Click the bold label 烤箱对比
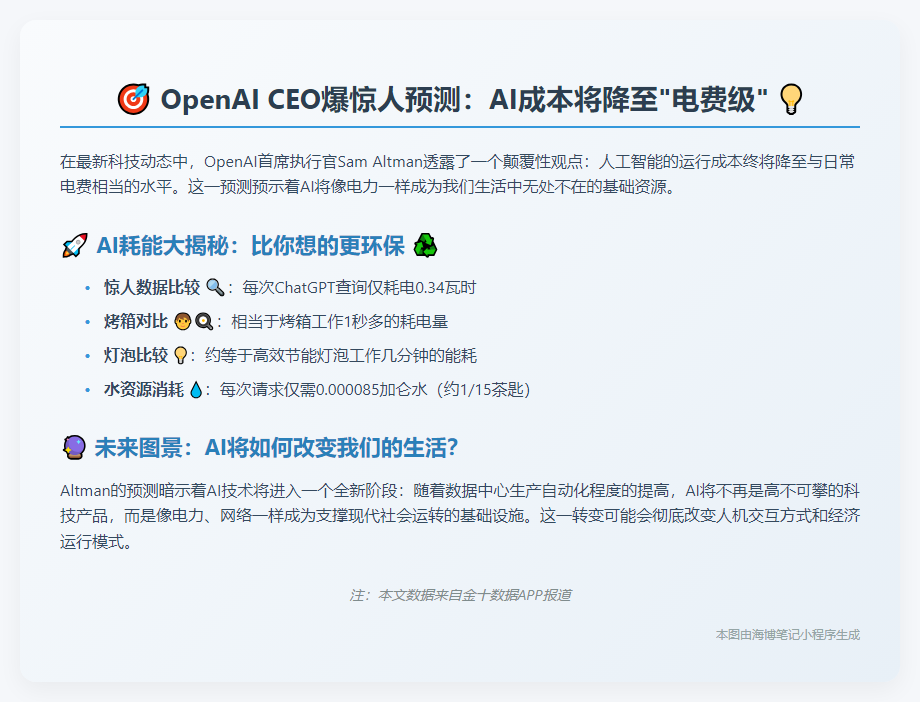The height and width of the screenshot is (702, 920). click(x=136, y=322)
